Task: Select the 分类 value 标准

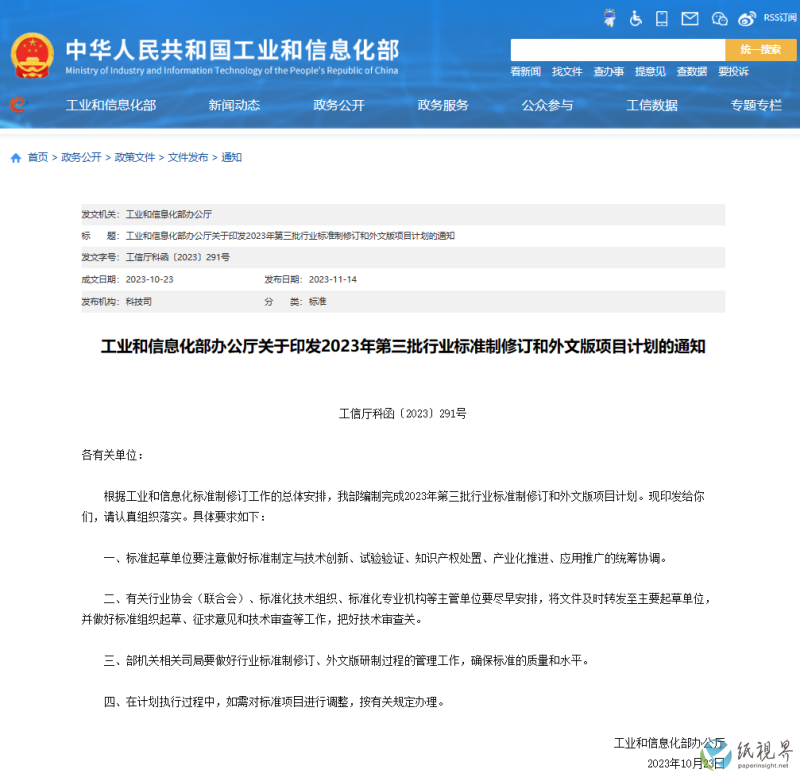Action: point(317,302)
